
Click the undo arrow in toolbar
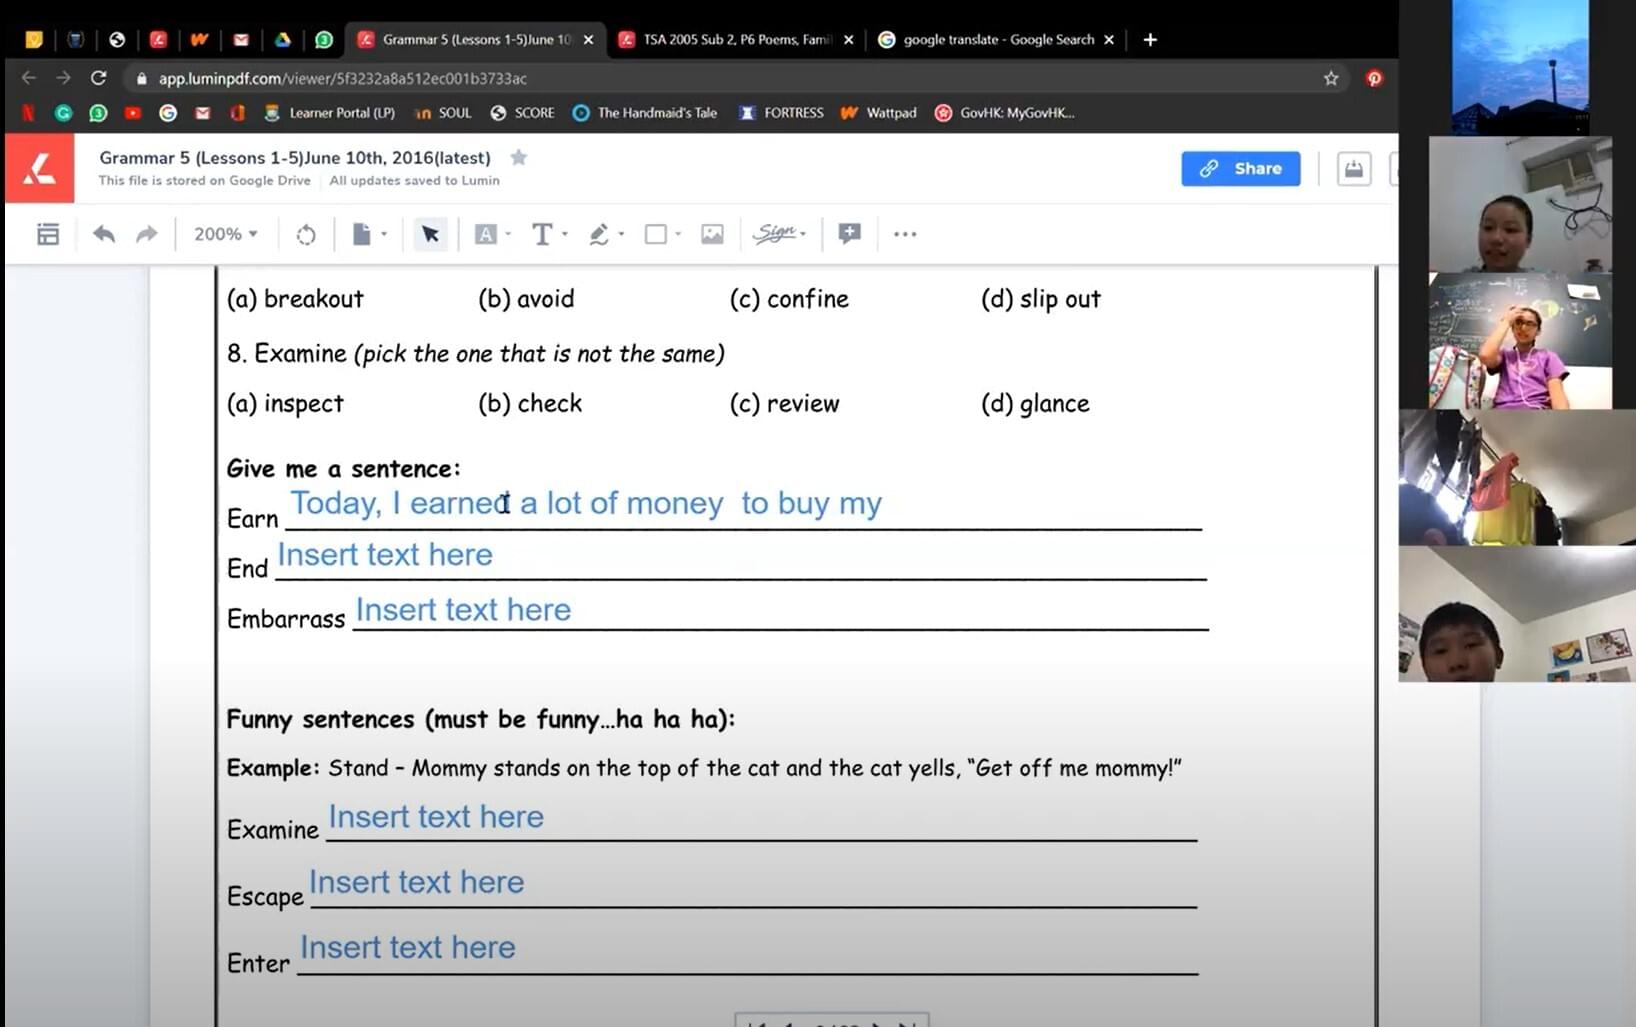[x=104, y=234]
